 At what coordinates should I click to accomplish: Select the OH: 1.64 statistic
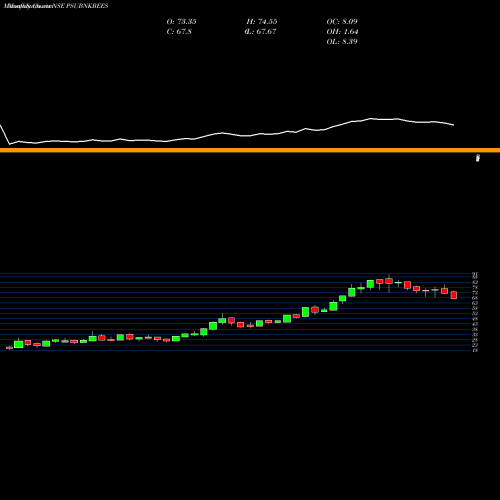coord(342,31)
